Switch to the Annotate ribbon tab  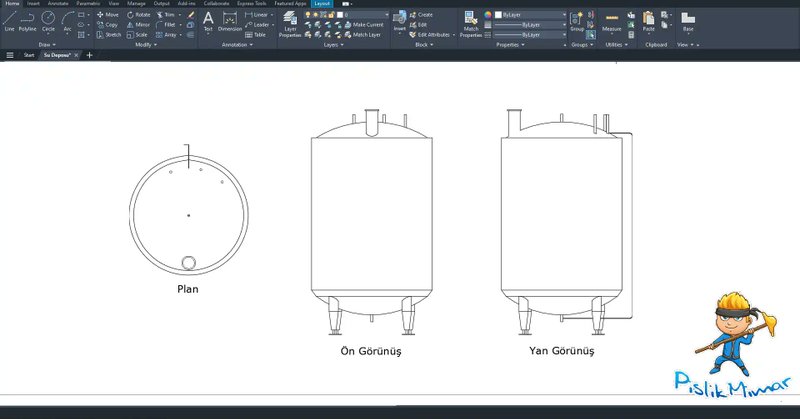click(x=58, y=4)
